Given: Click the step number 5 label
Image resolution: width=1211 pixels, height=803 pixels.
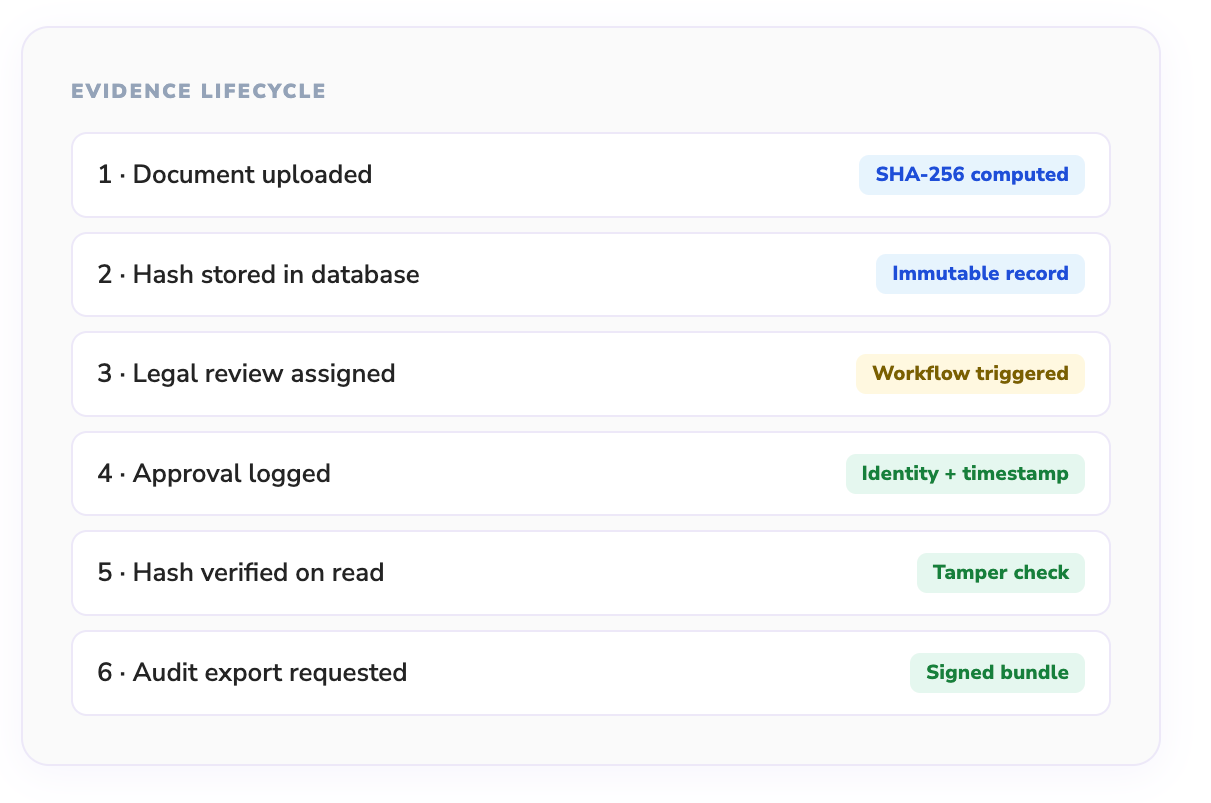Looking at the screenshot, I should pyautogui.click(x=104, y=573).
